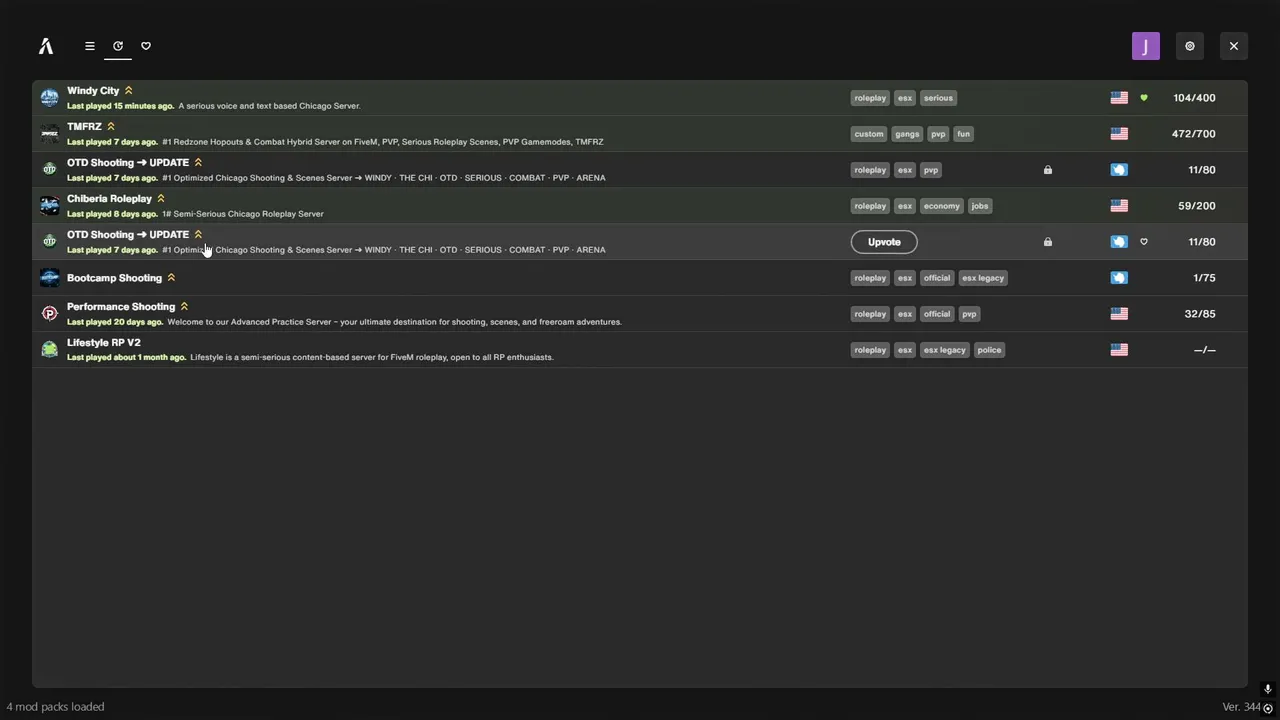Select the Chiberia Roleplay server name
This screenshot has height=720, width=1280.
click(x=109, y=199)
